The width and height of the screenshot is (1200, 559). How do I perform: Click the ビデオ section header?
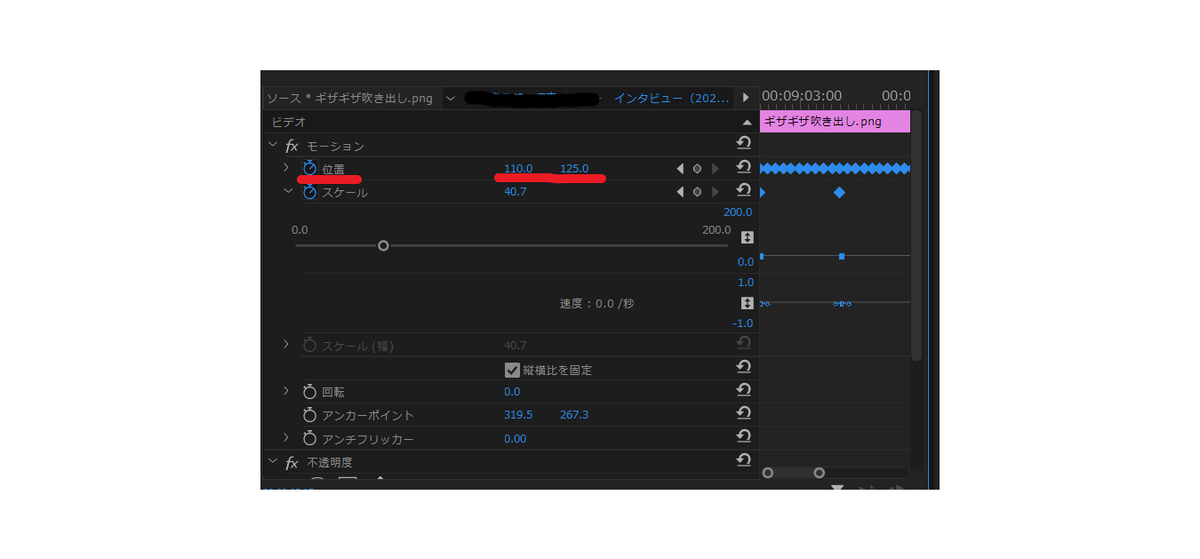(x=287, y=122)
